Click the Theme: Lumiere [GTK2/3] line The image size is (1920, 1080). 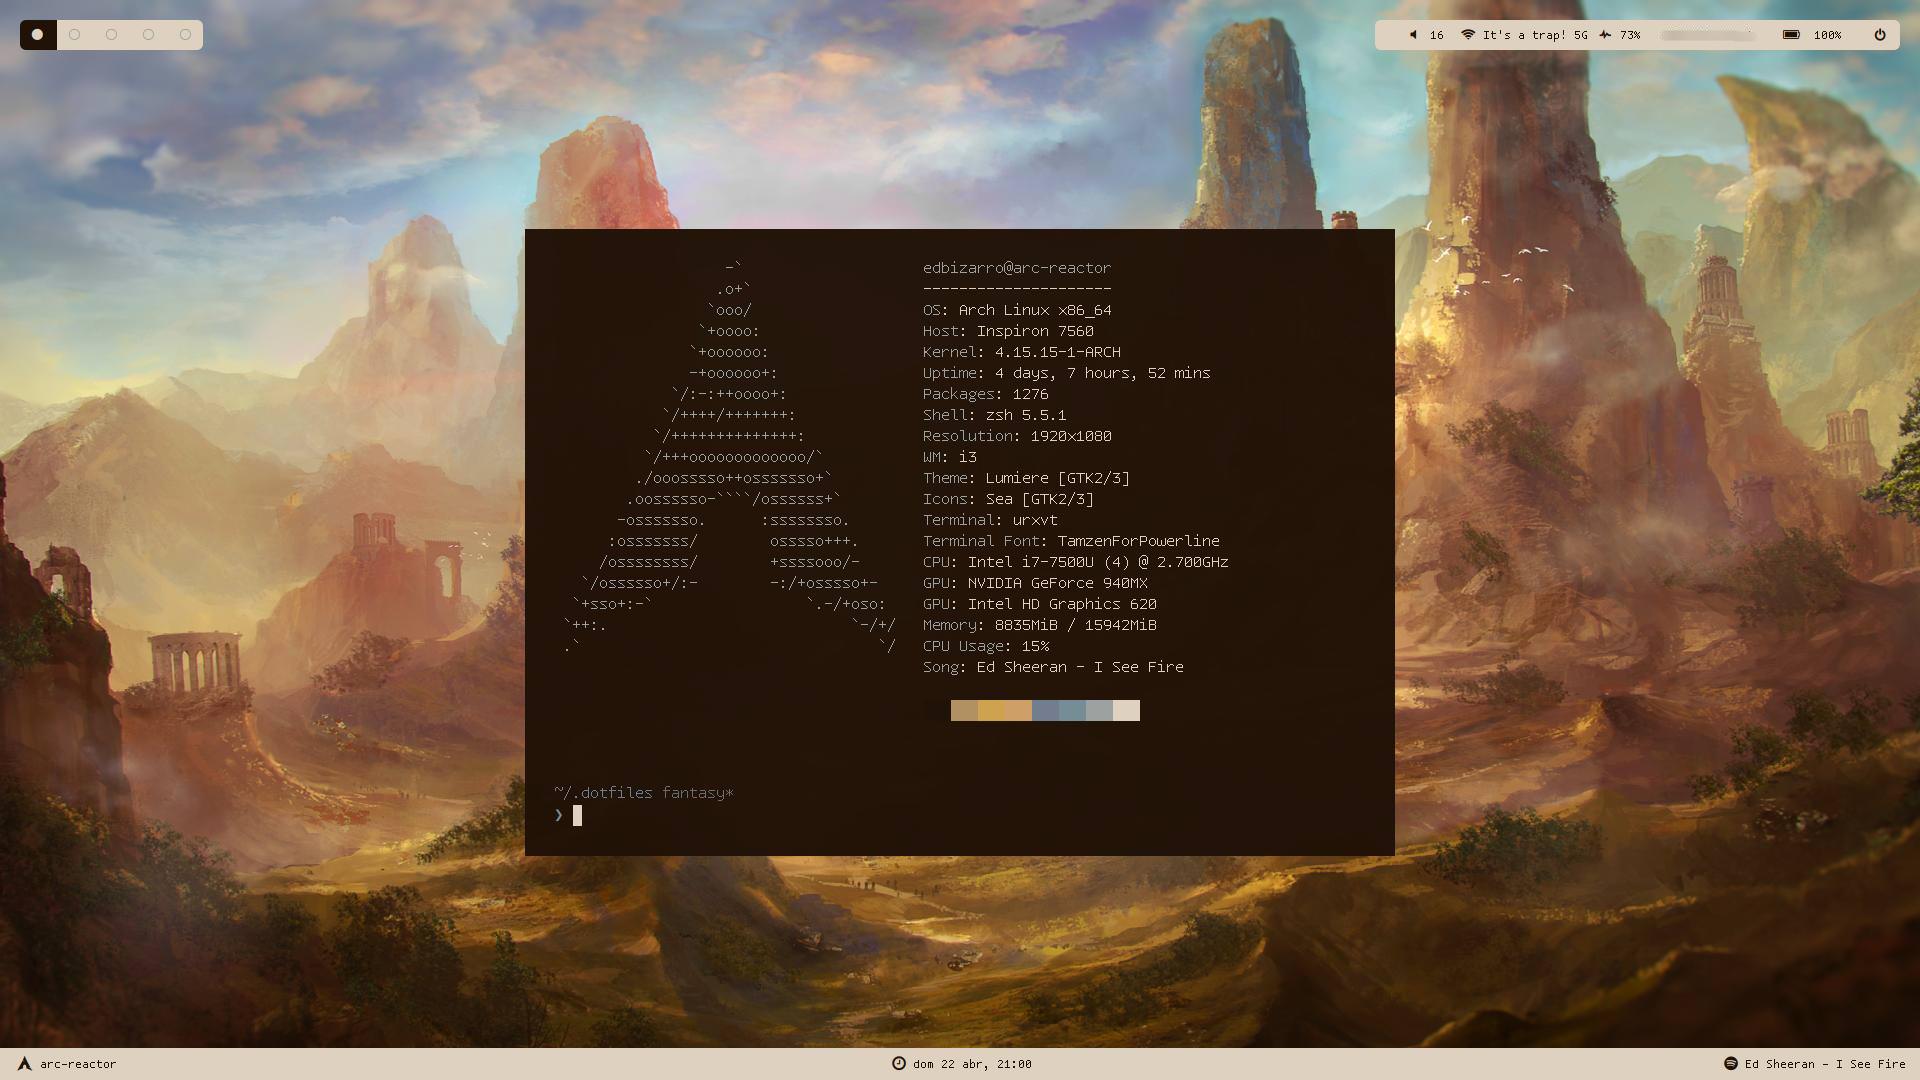pyautogui.click(x=1026, y=478)
